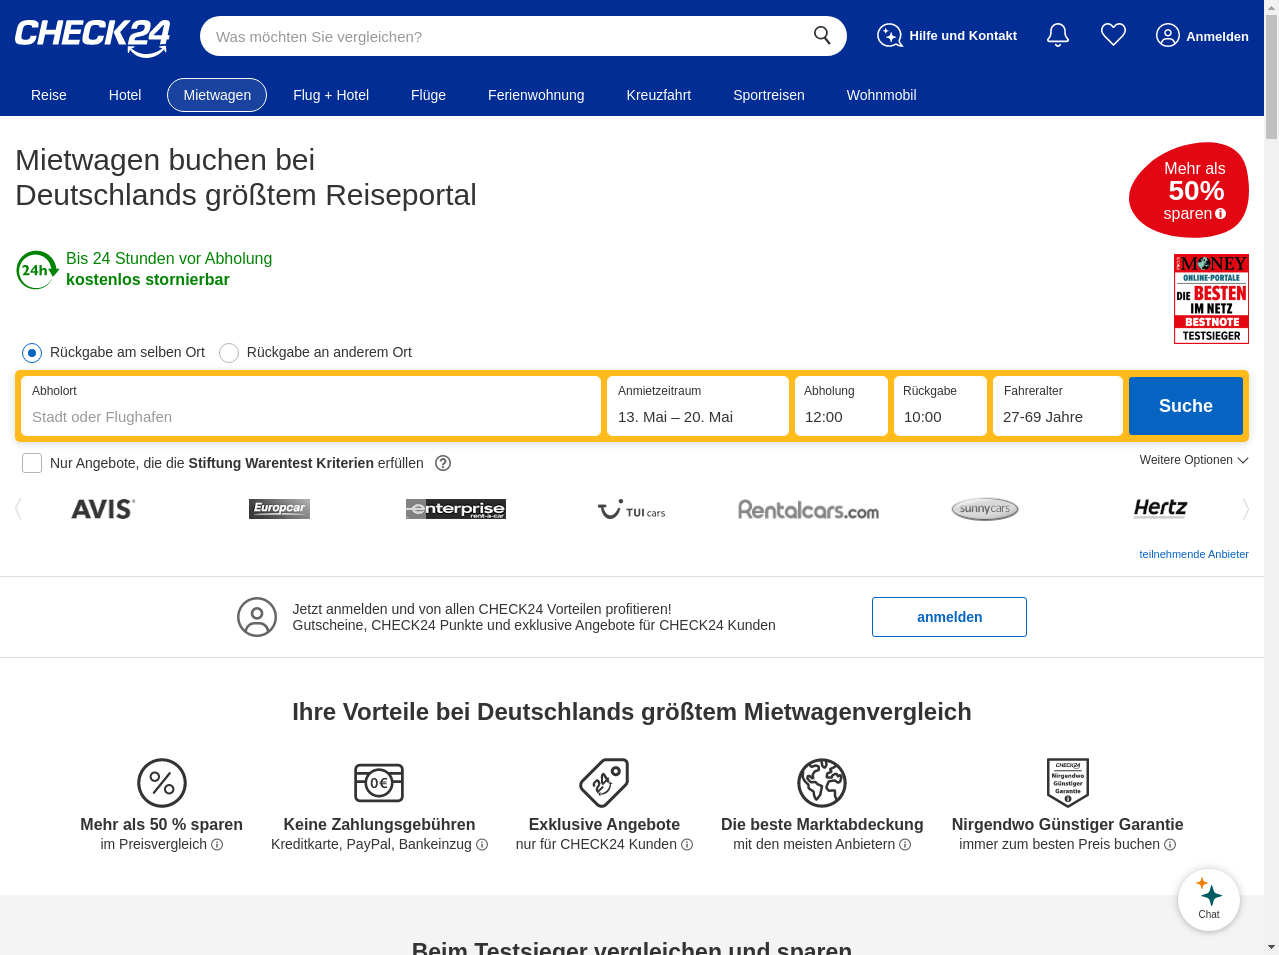This screenshot has height=955, width=1279.
Task: Click the user avatar in login banner
Action: [x=257, y=617]
